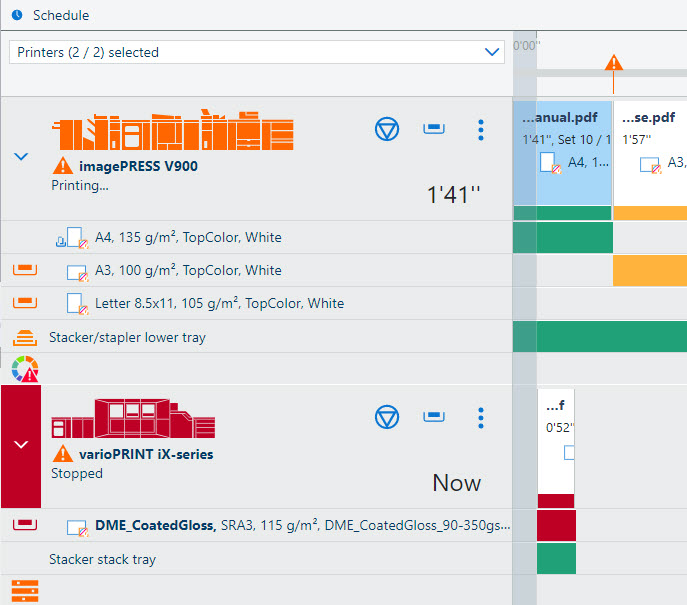Collapse the imagePRESS V900 printer section
687x605 pixels.
21,156
